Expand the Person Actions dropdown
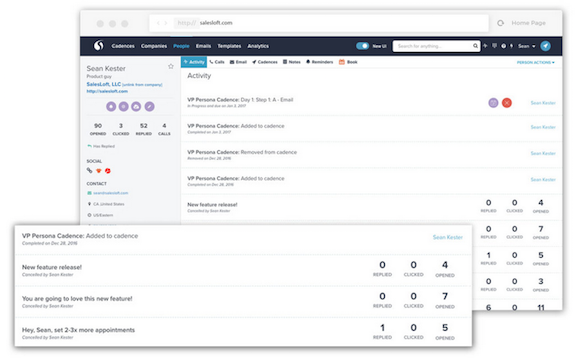 (x=536, y=62)
